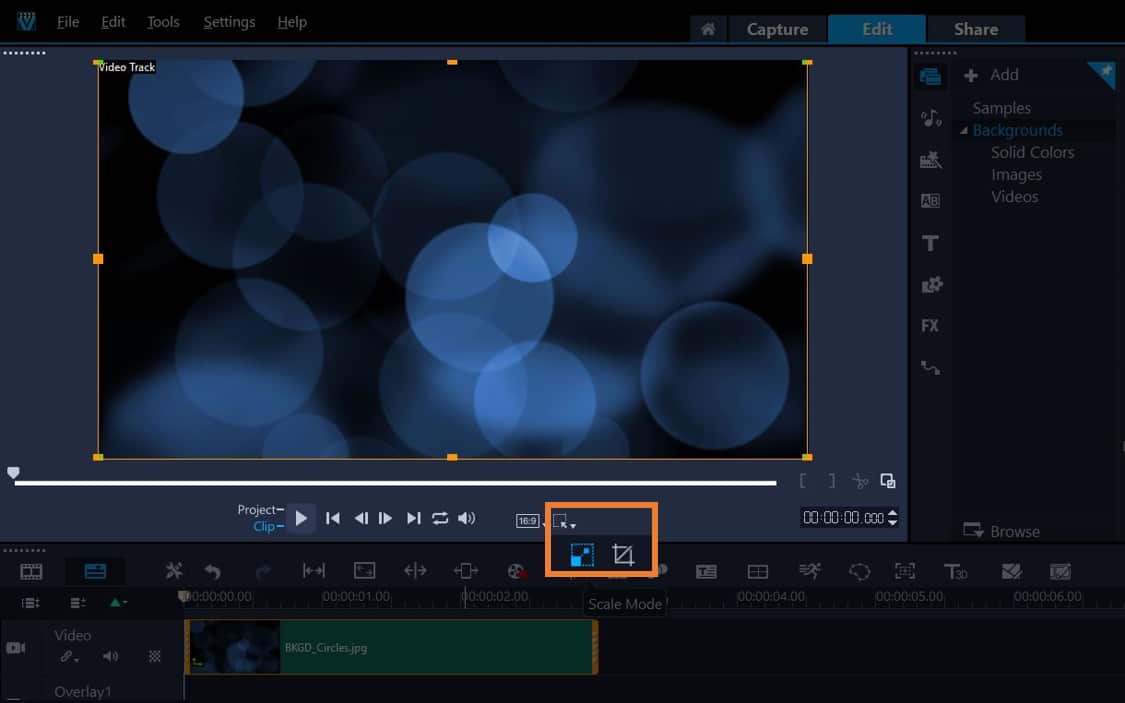Viewport: 1125px width, 703px height.
Task: Open customize toolbar tools icon
Action: tap(174, 571)
